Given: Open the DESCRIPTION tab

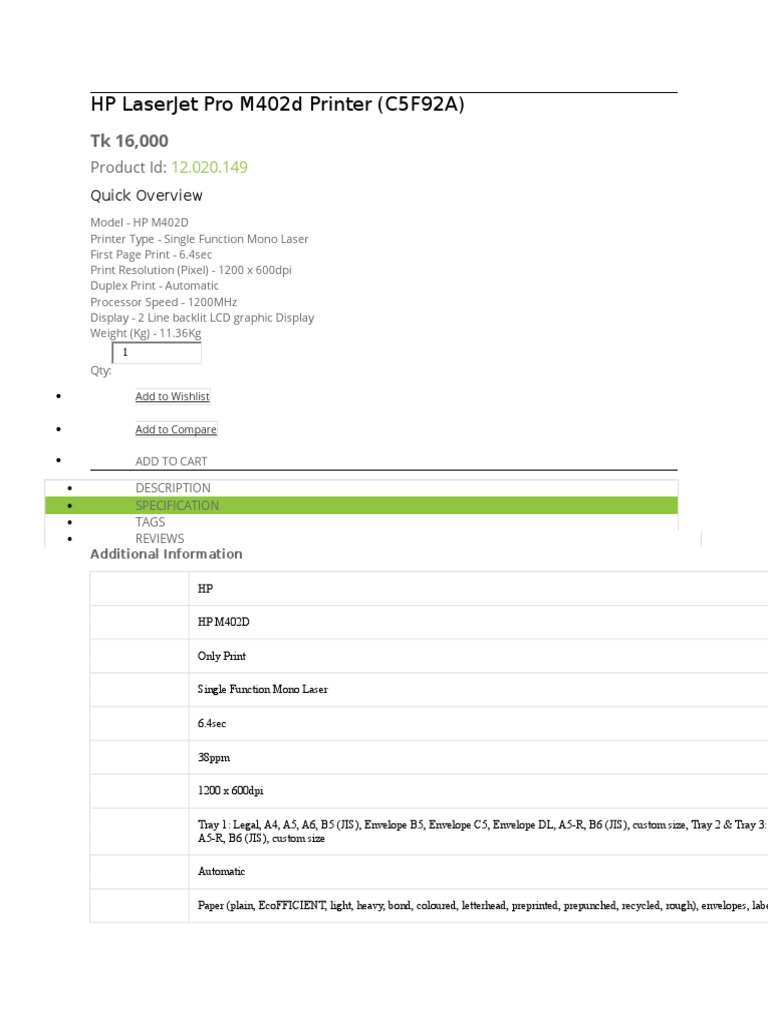Looking at the screenshot, I should [x=173, y=488].
